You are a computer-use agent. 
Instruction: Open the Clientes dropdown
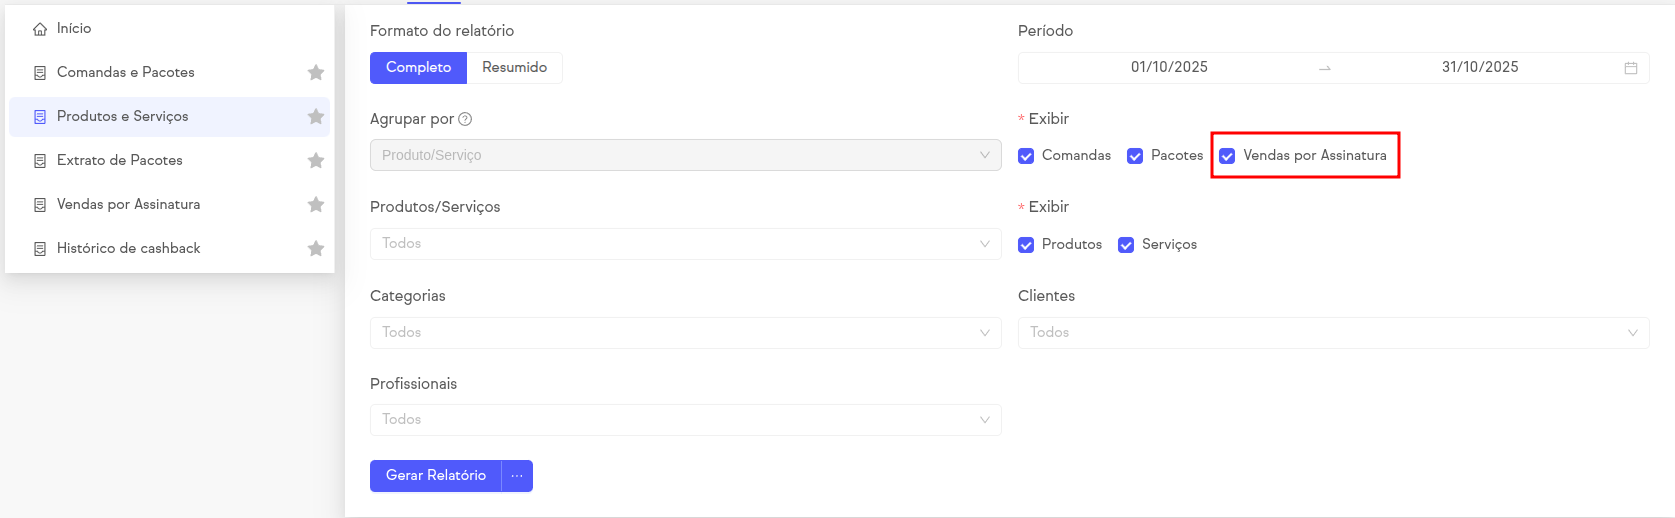point(1333,332)
